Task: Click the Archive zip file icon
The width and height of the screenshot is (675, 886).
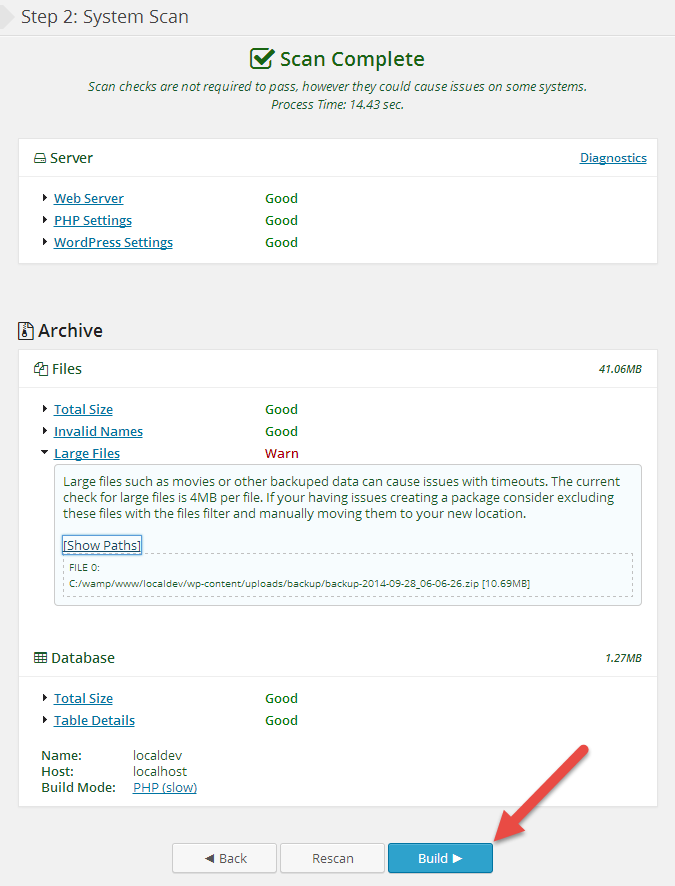Action: click(26, 331)
